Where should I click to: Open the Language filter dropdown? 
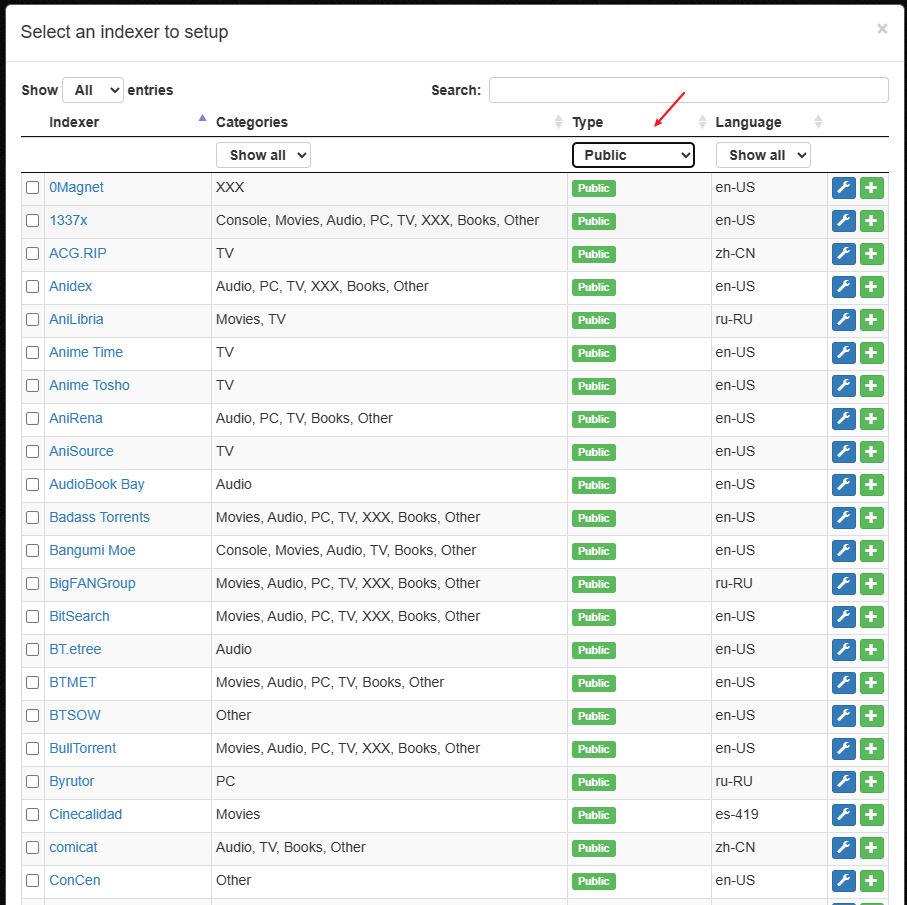763,155
